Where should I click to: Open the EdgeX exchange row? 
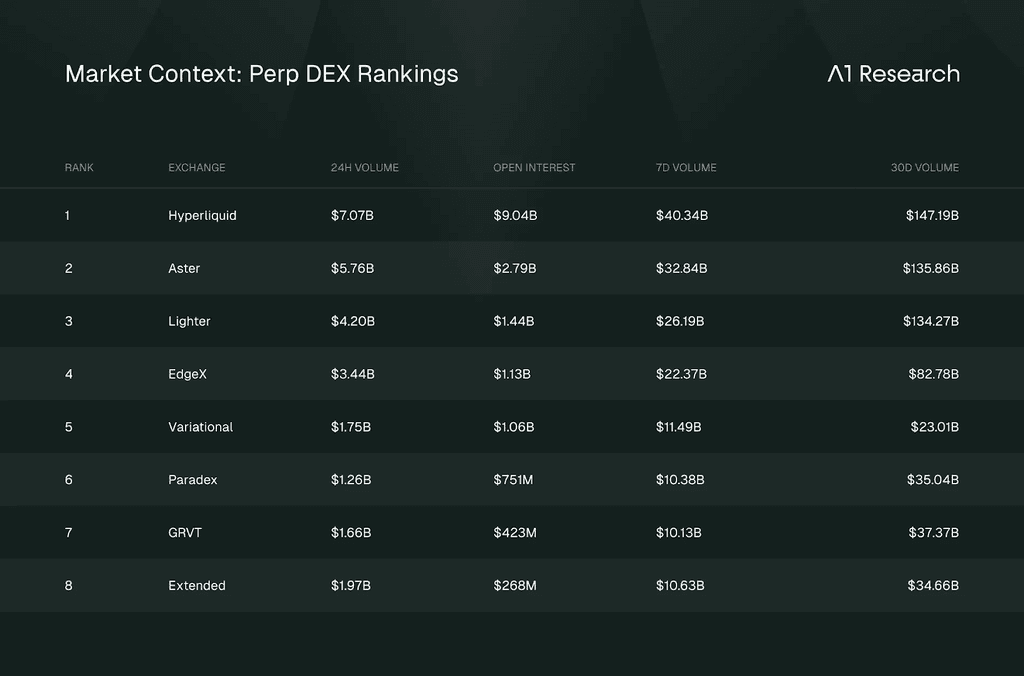(512, 374)
